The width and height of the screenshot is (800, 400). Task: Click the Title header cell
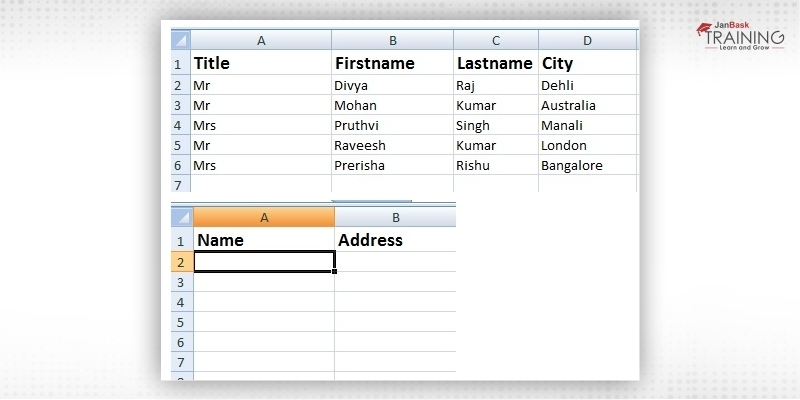tap(261, 63)
